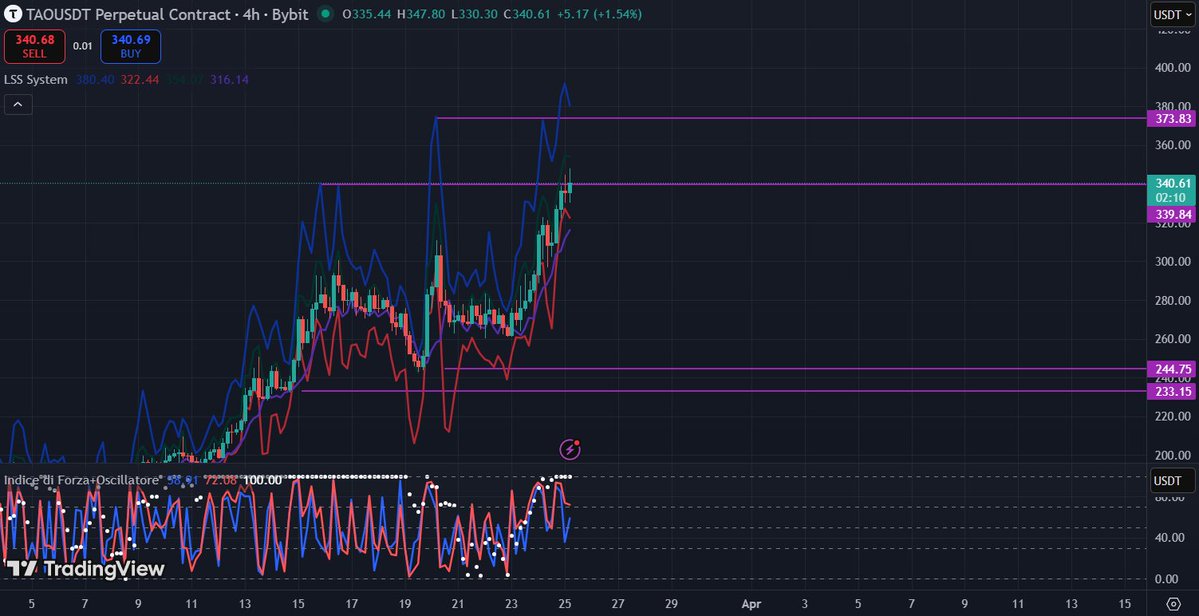Open the USDT dropdown in the oscillator pane
The width and height of the screenshot is (1199, 616).
click(1172, 481)
